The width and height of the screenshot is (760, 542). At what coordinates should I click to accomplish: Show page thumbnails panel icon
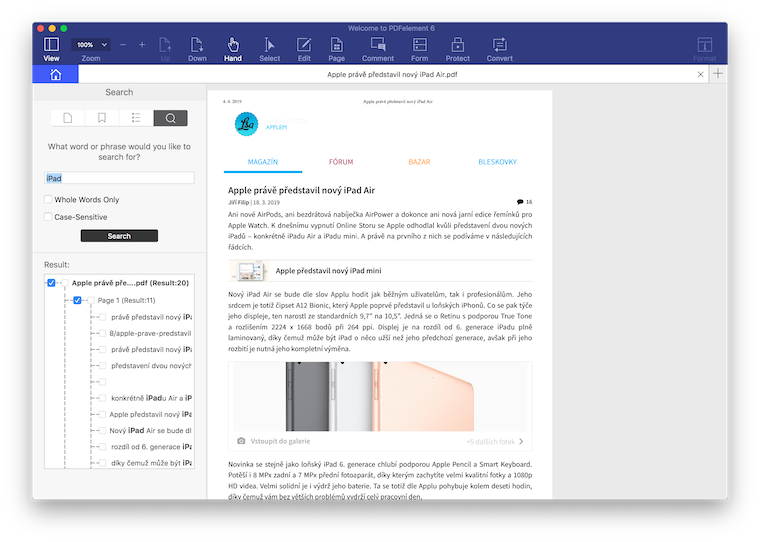tap(68, 118)
